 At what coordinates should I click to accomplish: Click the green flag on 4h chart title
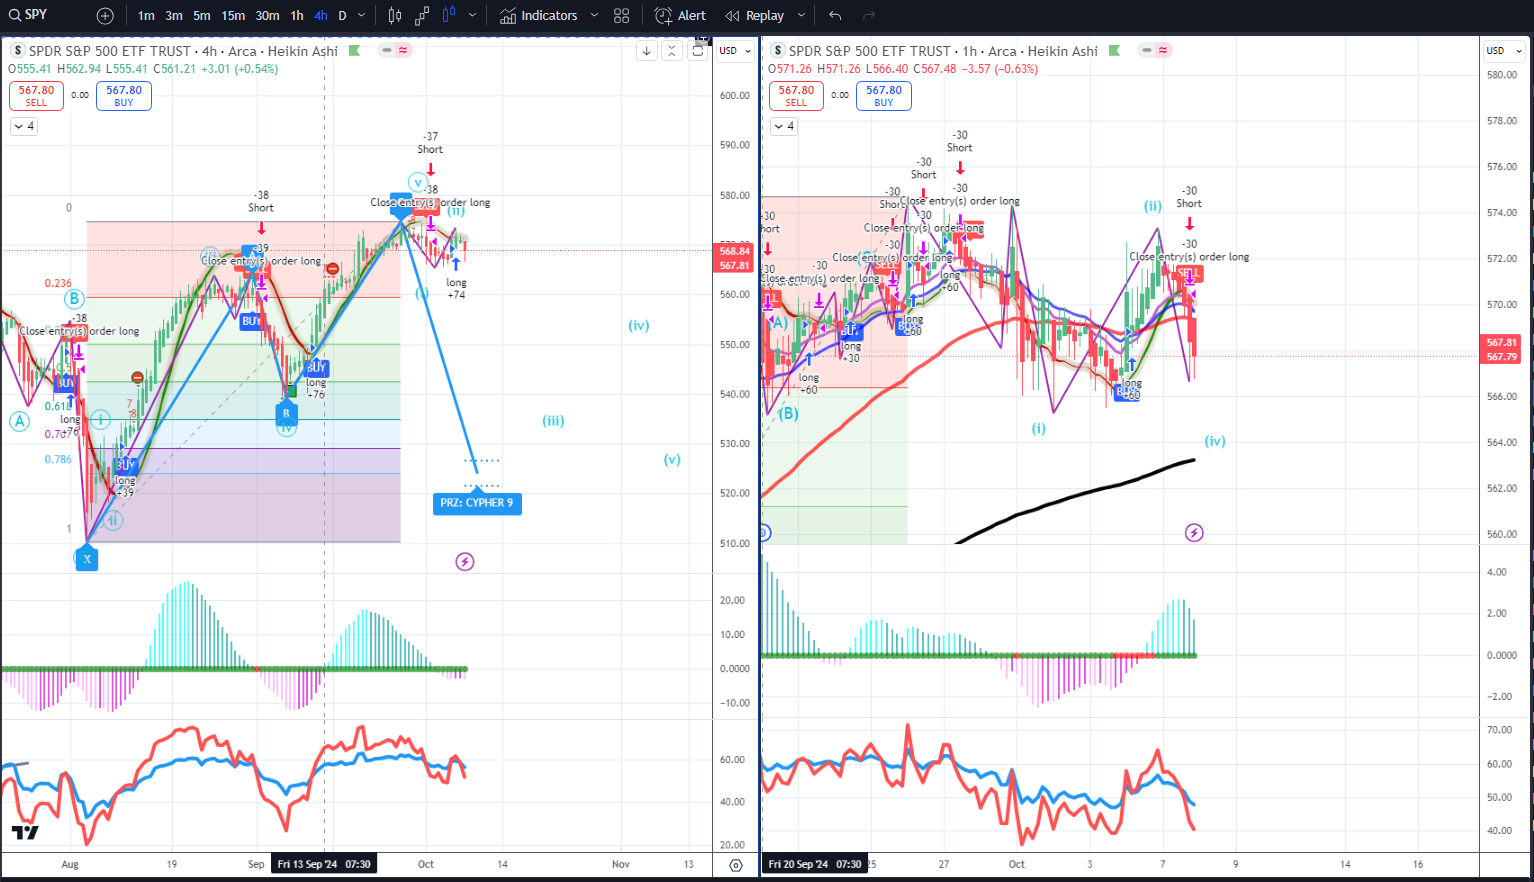(354, 51)
